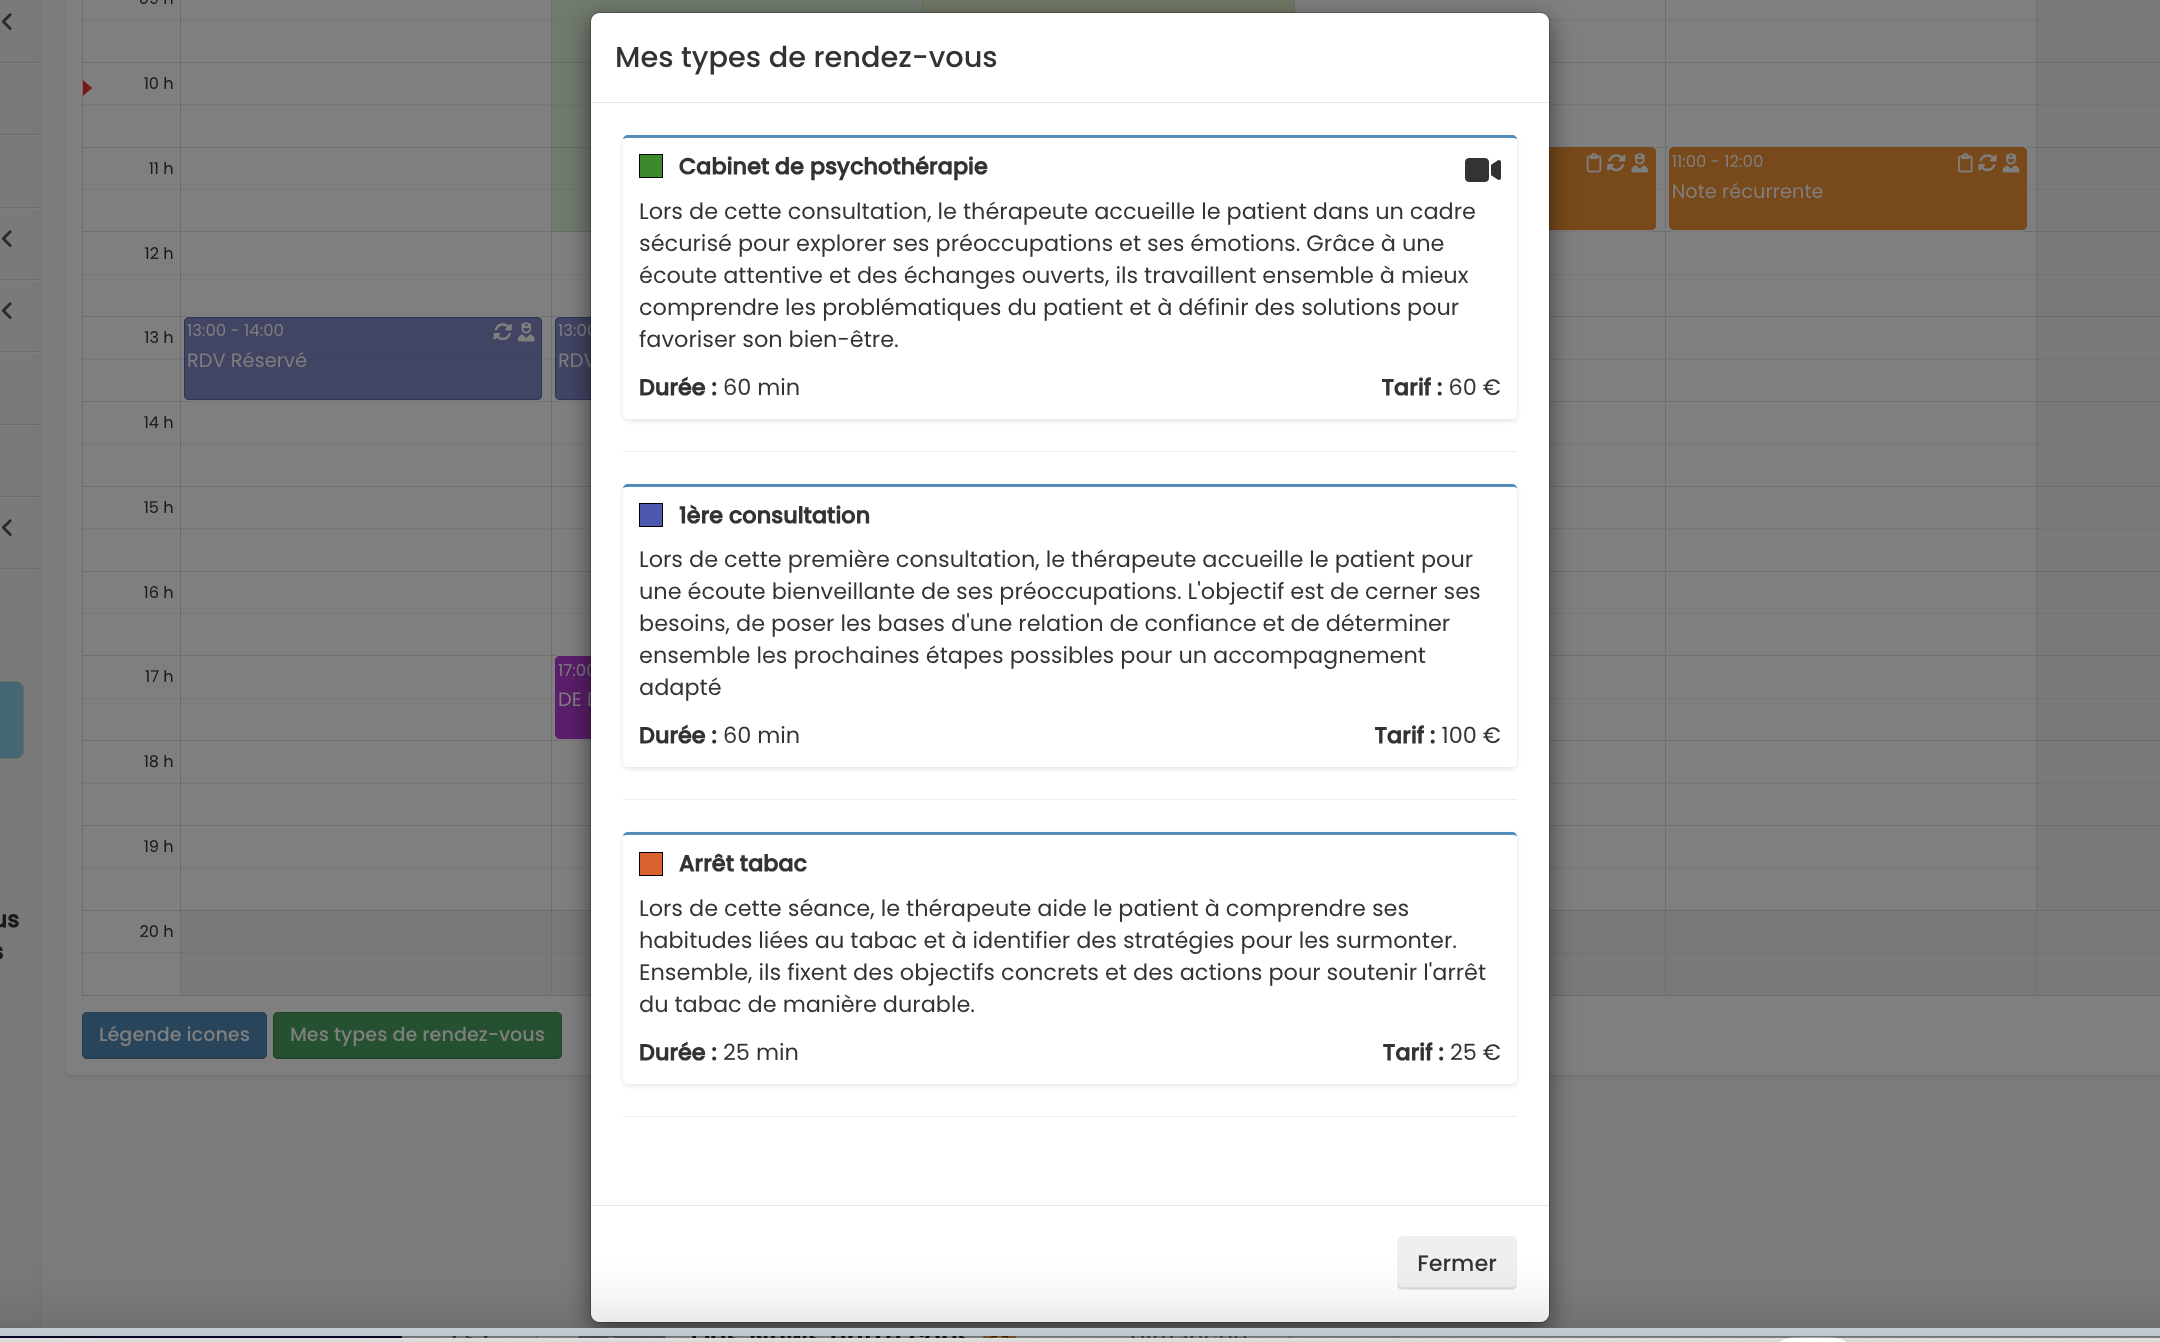Click the Tarif : 25 € value
Screen dimensions: 2160x1342
(1441, 1052)
